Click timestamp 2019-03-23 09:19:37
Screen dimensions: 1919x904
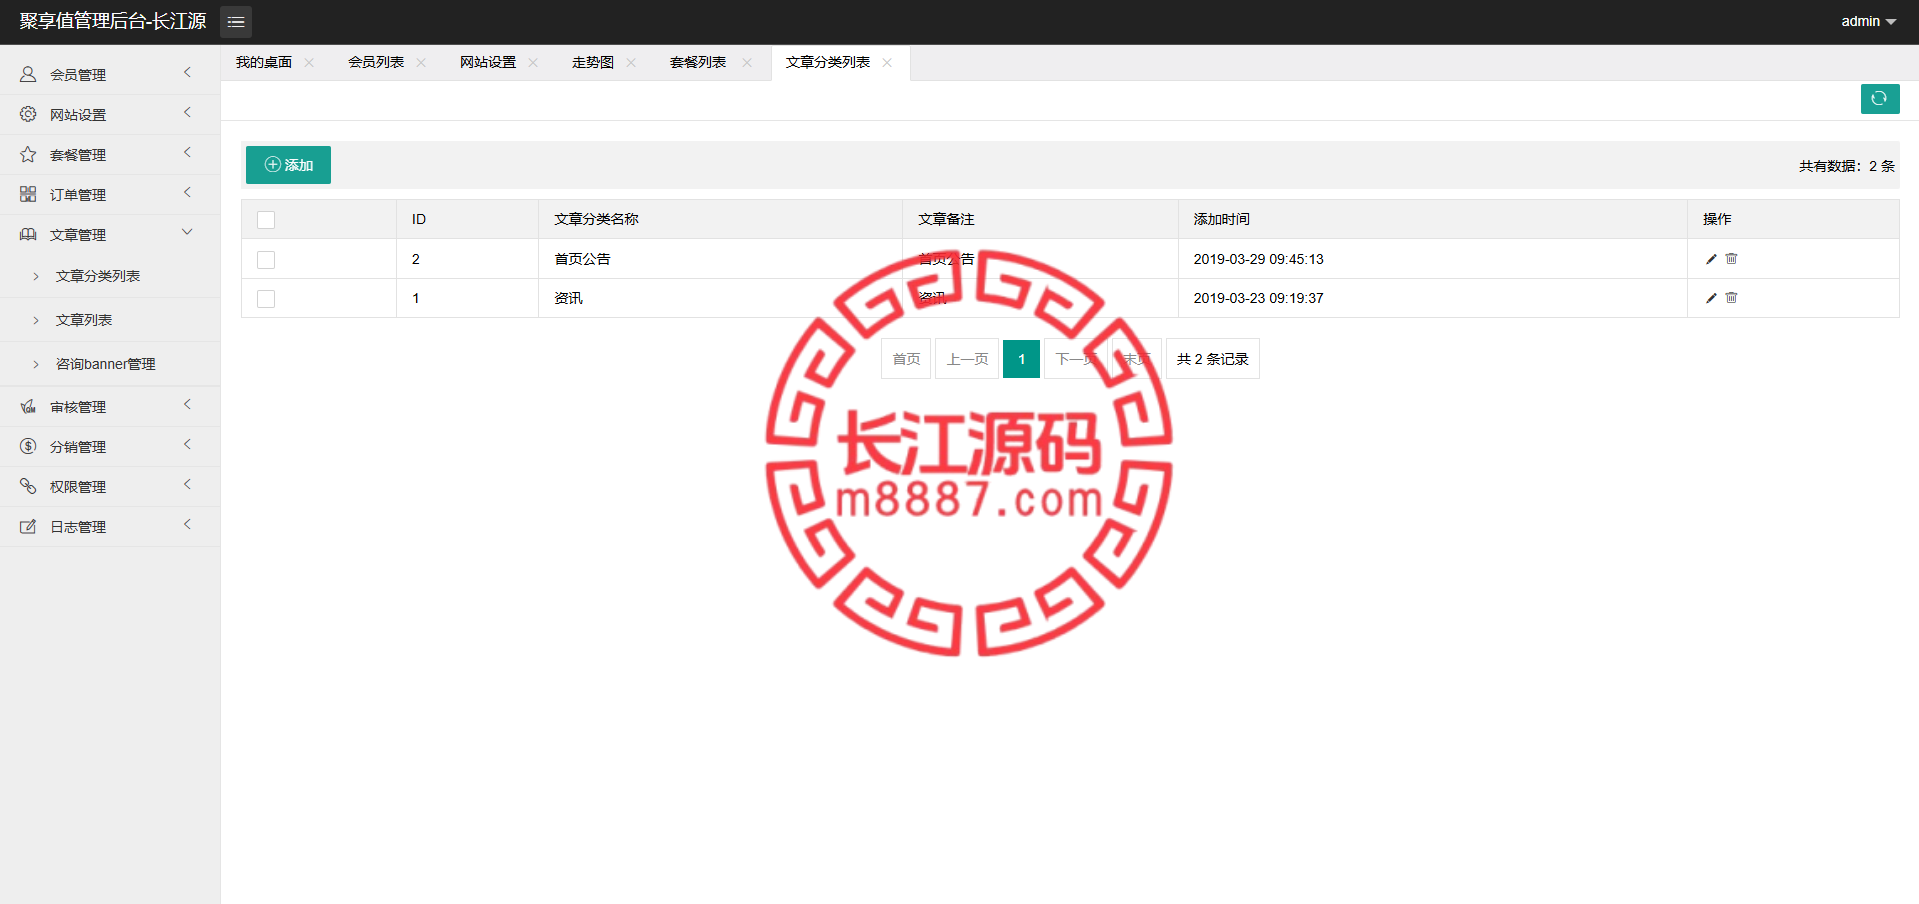(x=1258, y=298)
